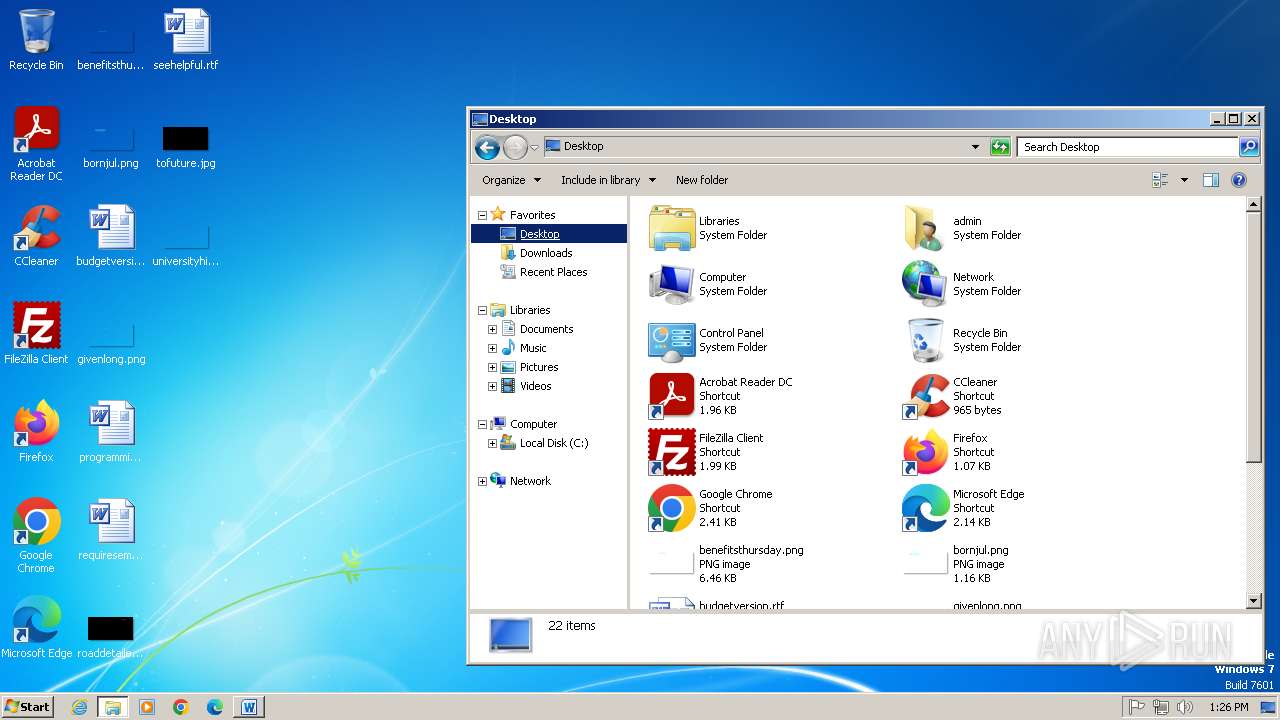Select the tofuture.jpg desktop file
Image resolution: width=1280 pixels, height=720 pixels.
186,144
